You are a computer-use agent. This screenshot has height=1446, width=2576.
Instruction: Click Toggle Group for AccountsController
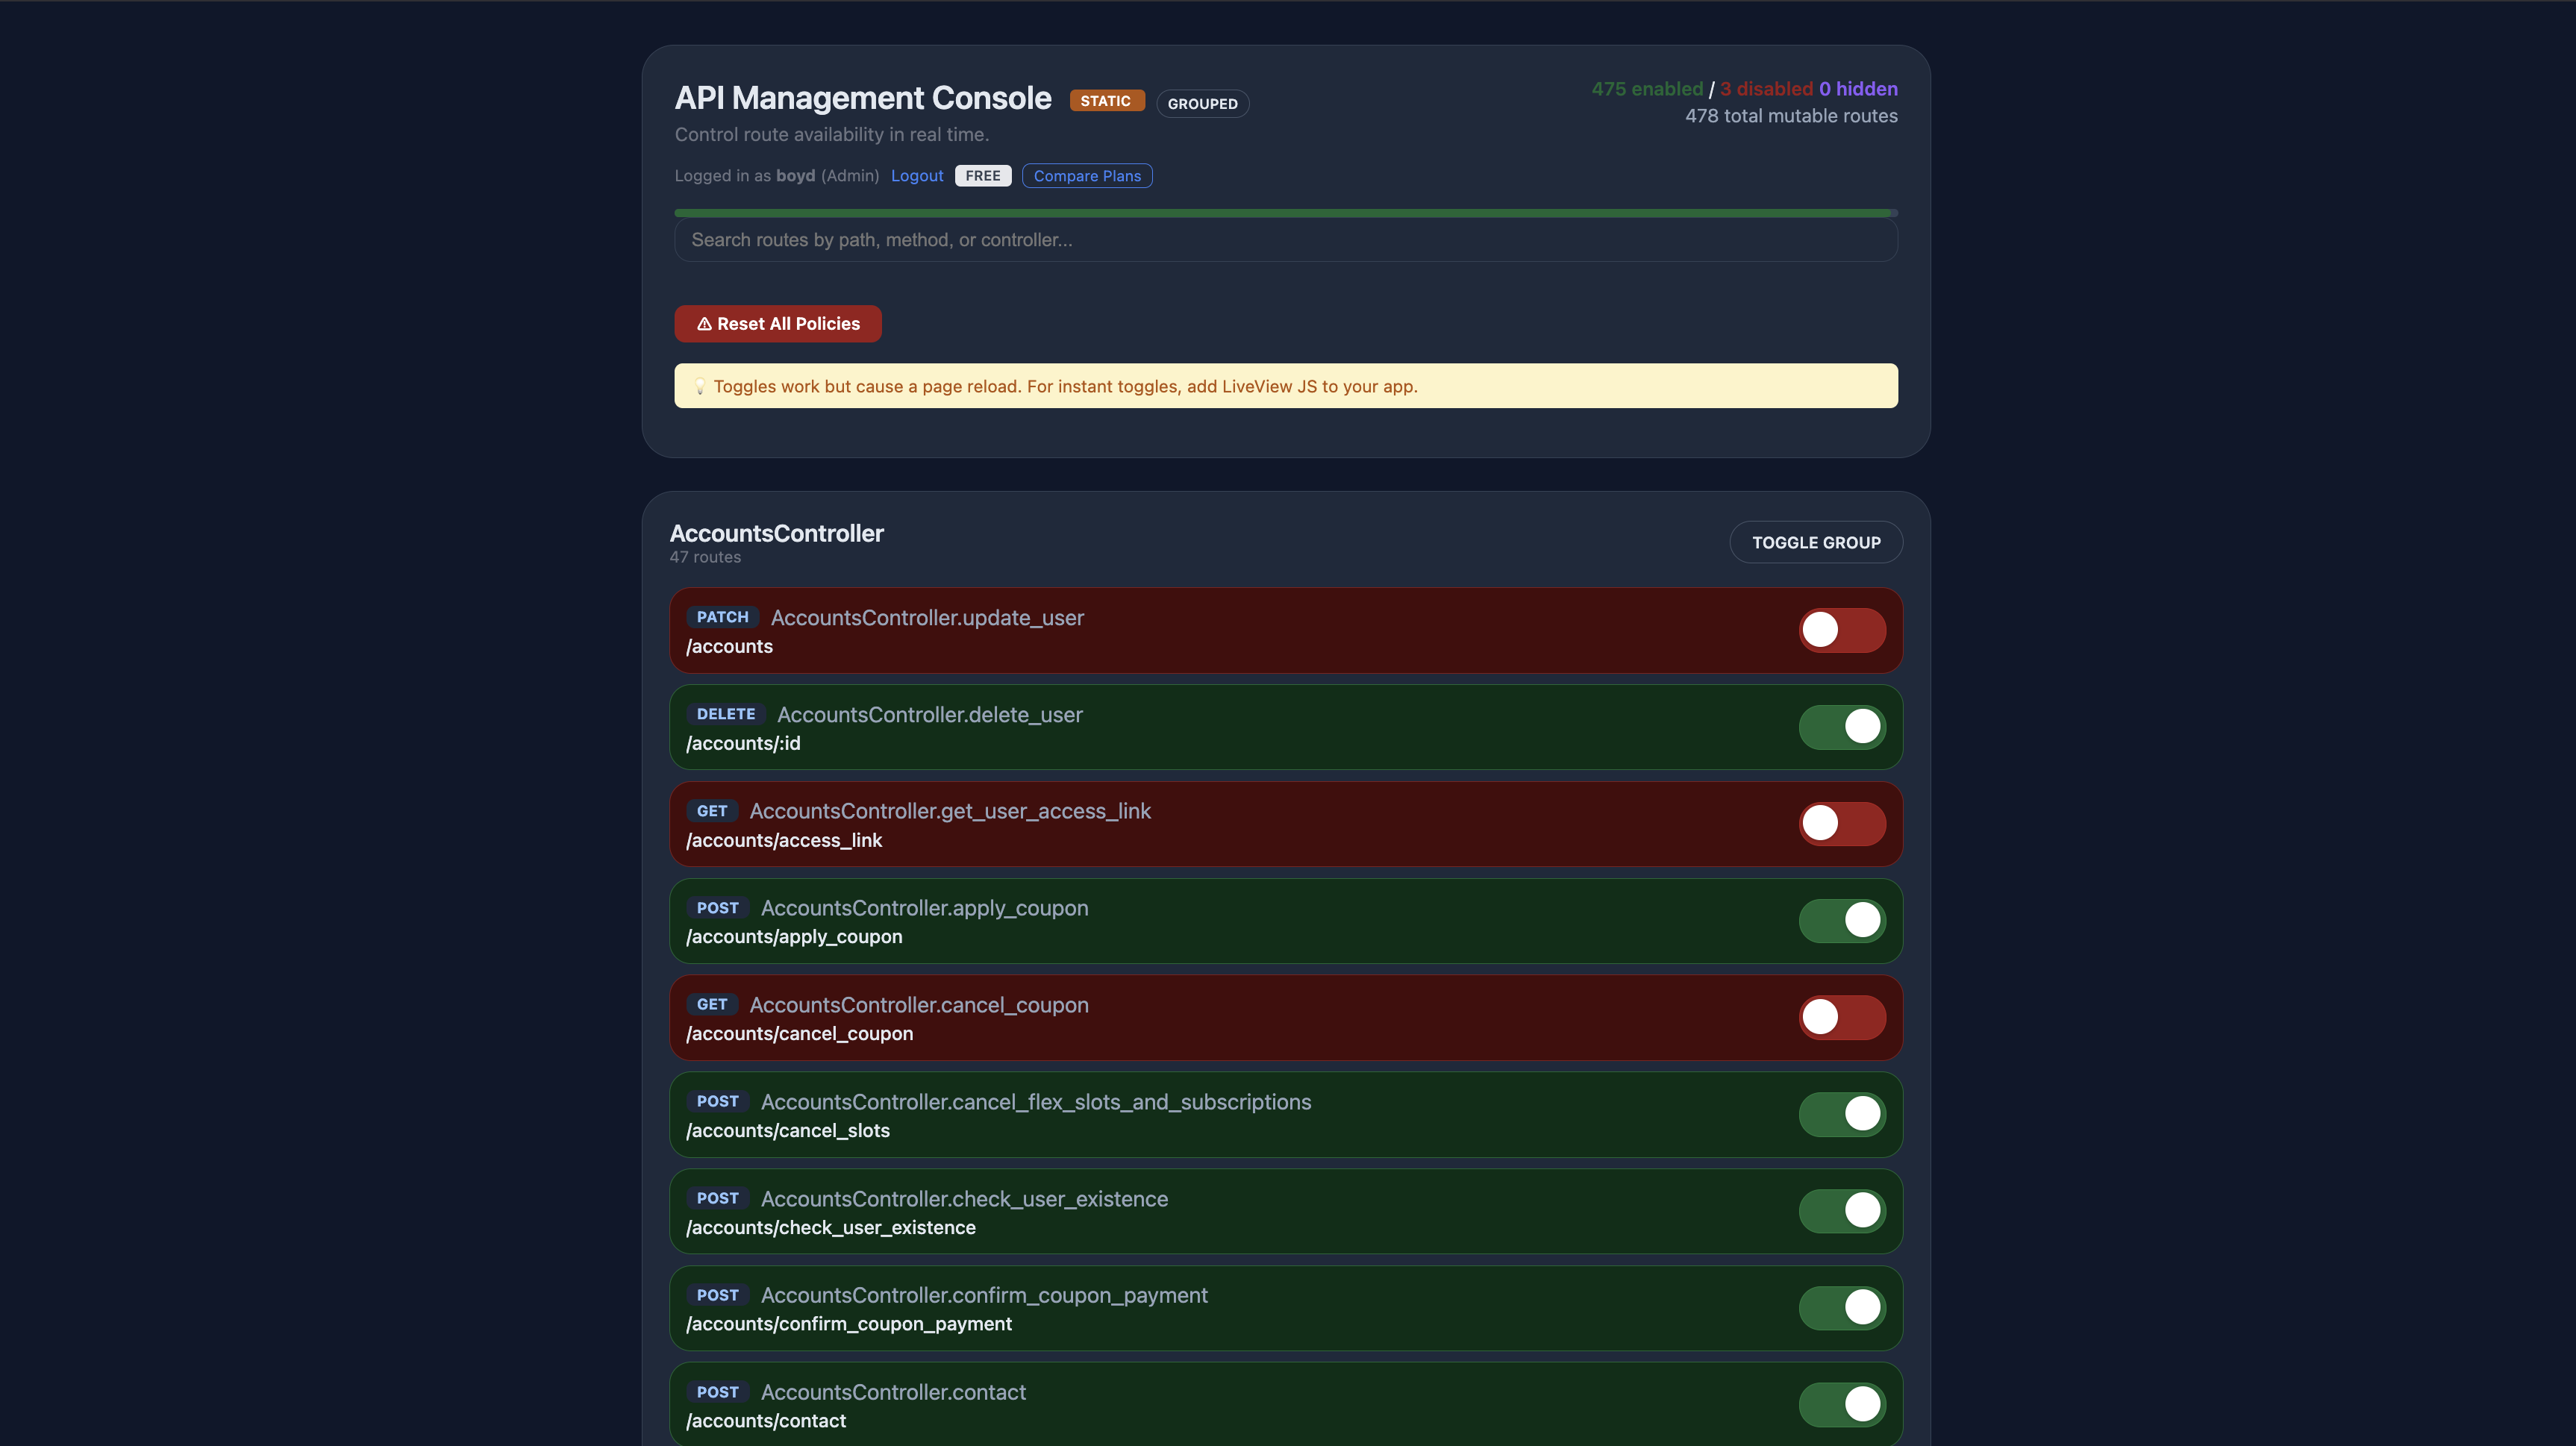[1815, 542]
